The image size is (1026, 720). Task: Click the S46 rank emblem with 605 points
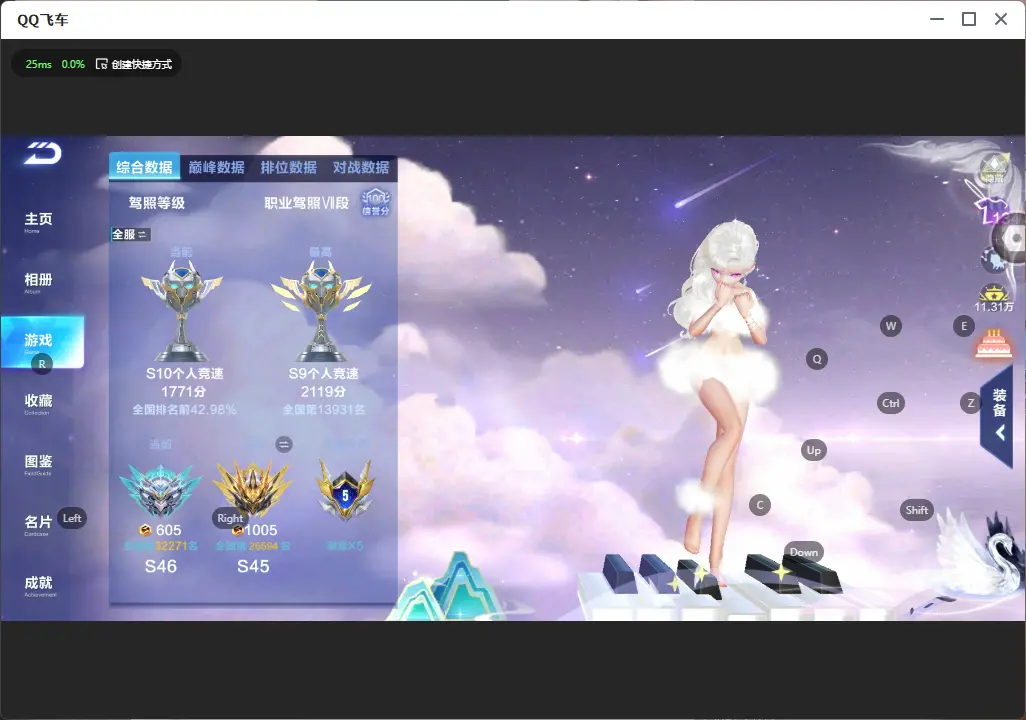pos(160,491)
